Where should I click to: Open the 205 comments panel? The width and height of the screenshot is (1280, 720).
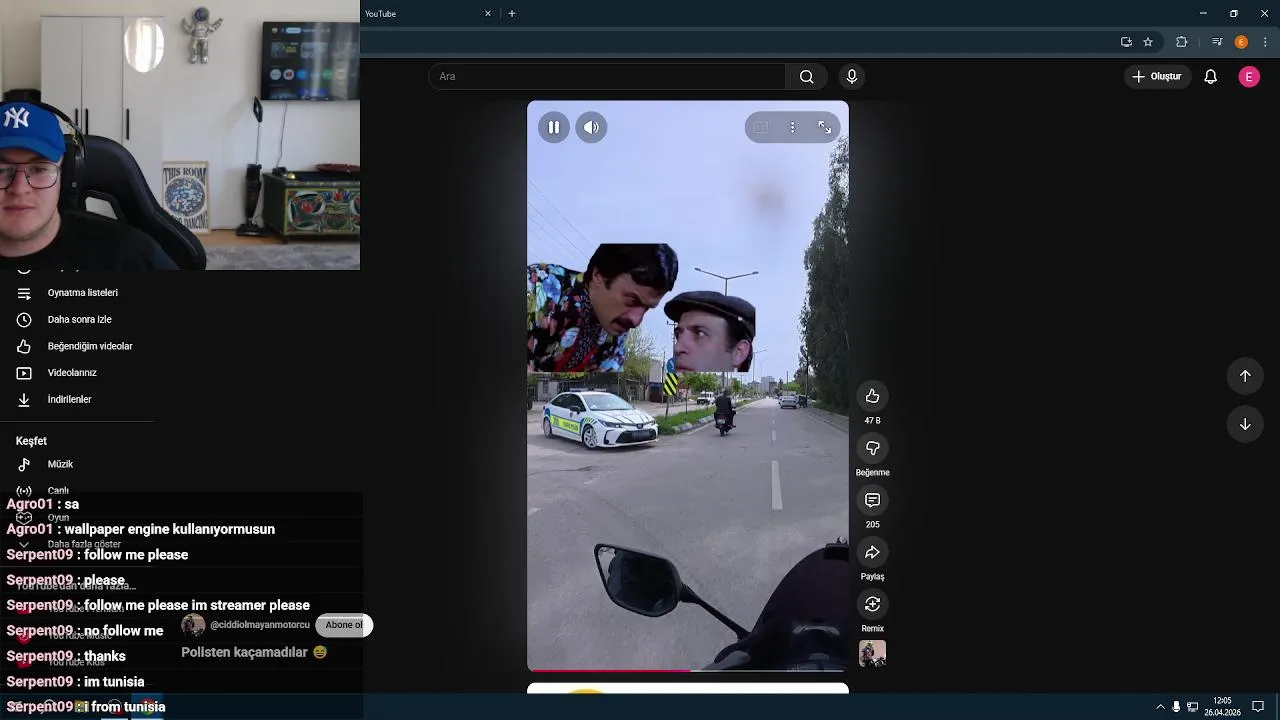[x=872, y=500]
